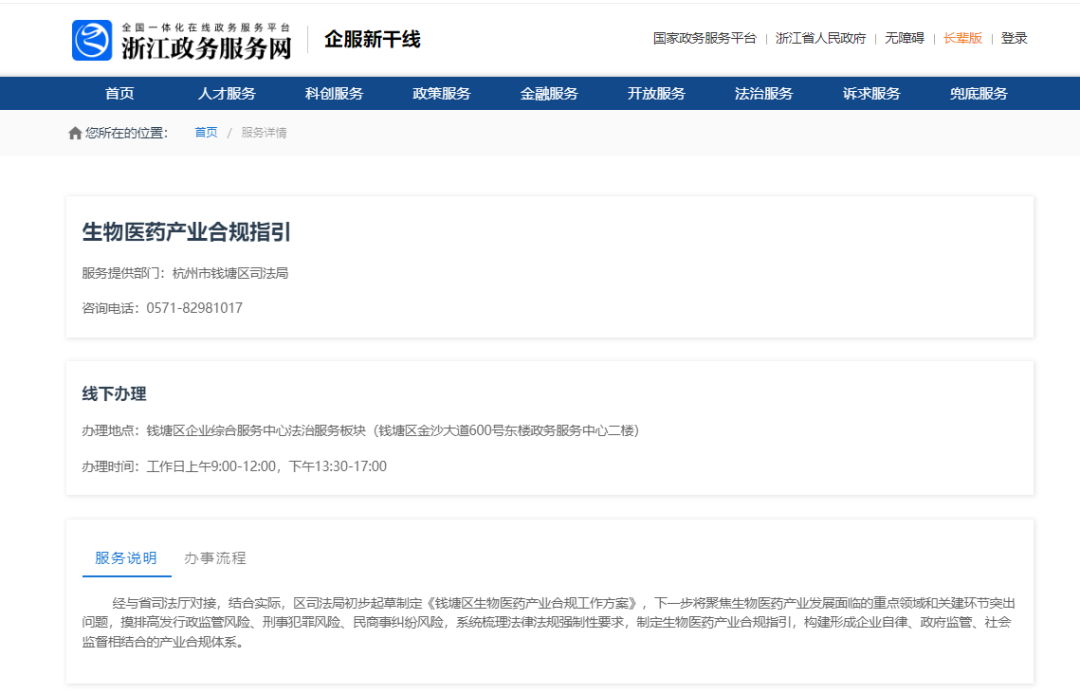This screenshot has width=1080, height=693.
Task: Open the 人才服务 menu item
Action: click(x=227, y=94)
